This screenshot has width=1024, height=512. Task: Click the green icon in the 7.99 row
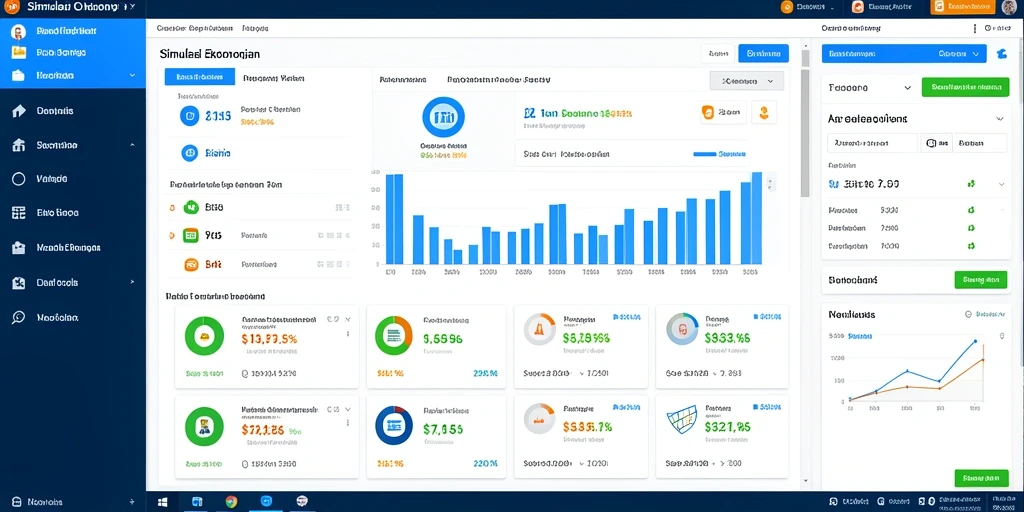coord(971,185)
